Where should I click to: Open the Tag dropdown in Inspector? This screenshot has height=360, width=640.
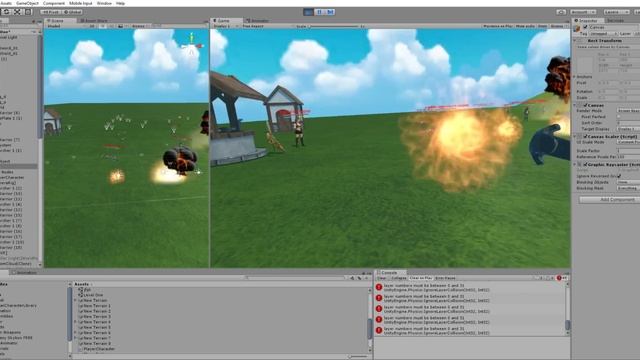pyautogui.click(x=603, y=34)
